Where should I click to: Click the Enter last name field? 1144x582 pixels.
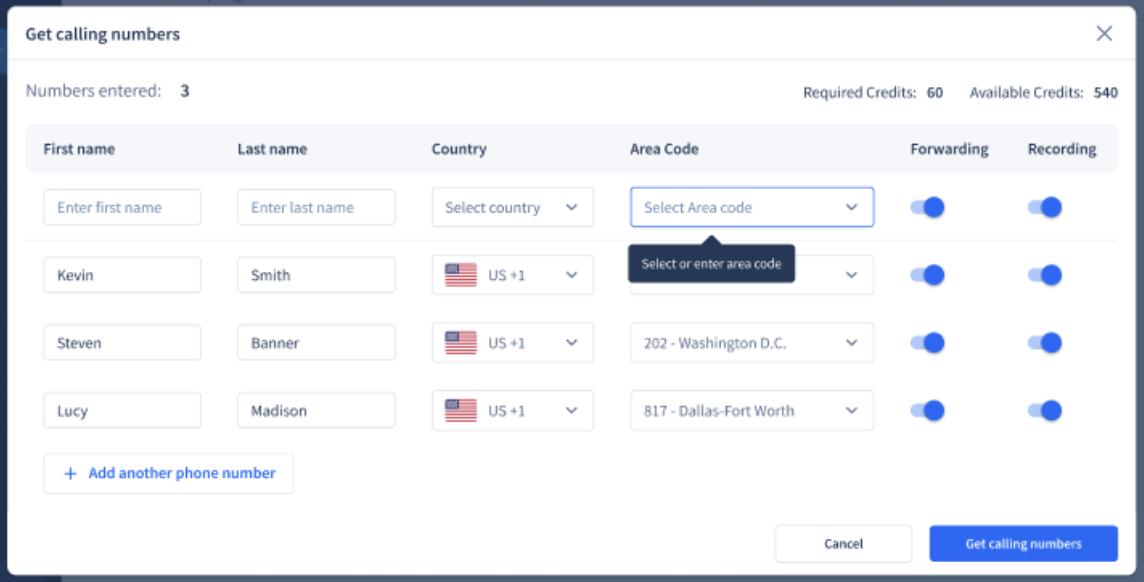click(x=316, y=207)
